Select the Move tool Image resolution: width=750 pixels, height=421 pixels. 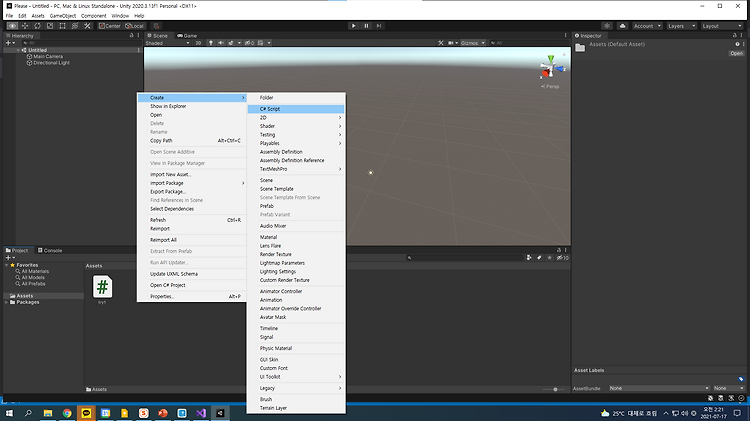[25, 26]
